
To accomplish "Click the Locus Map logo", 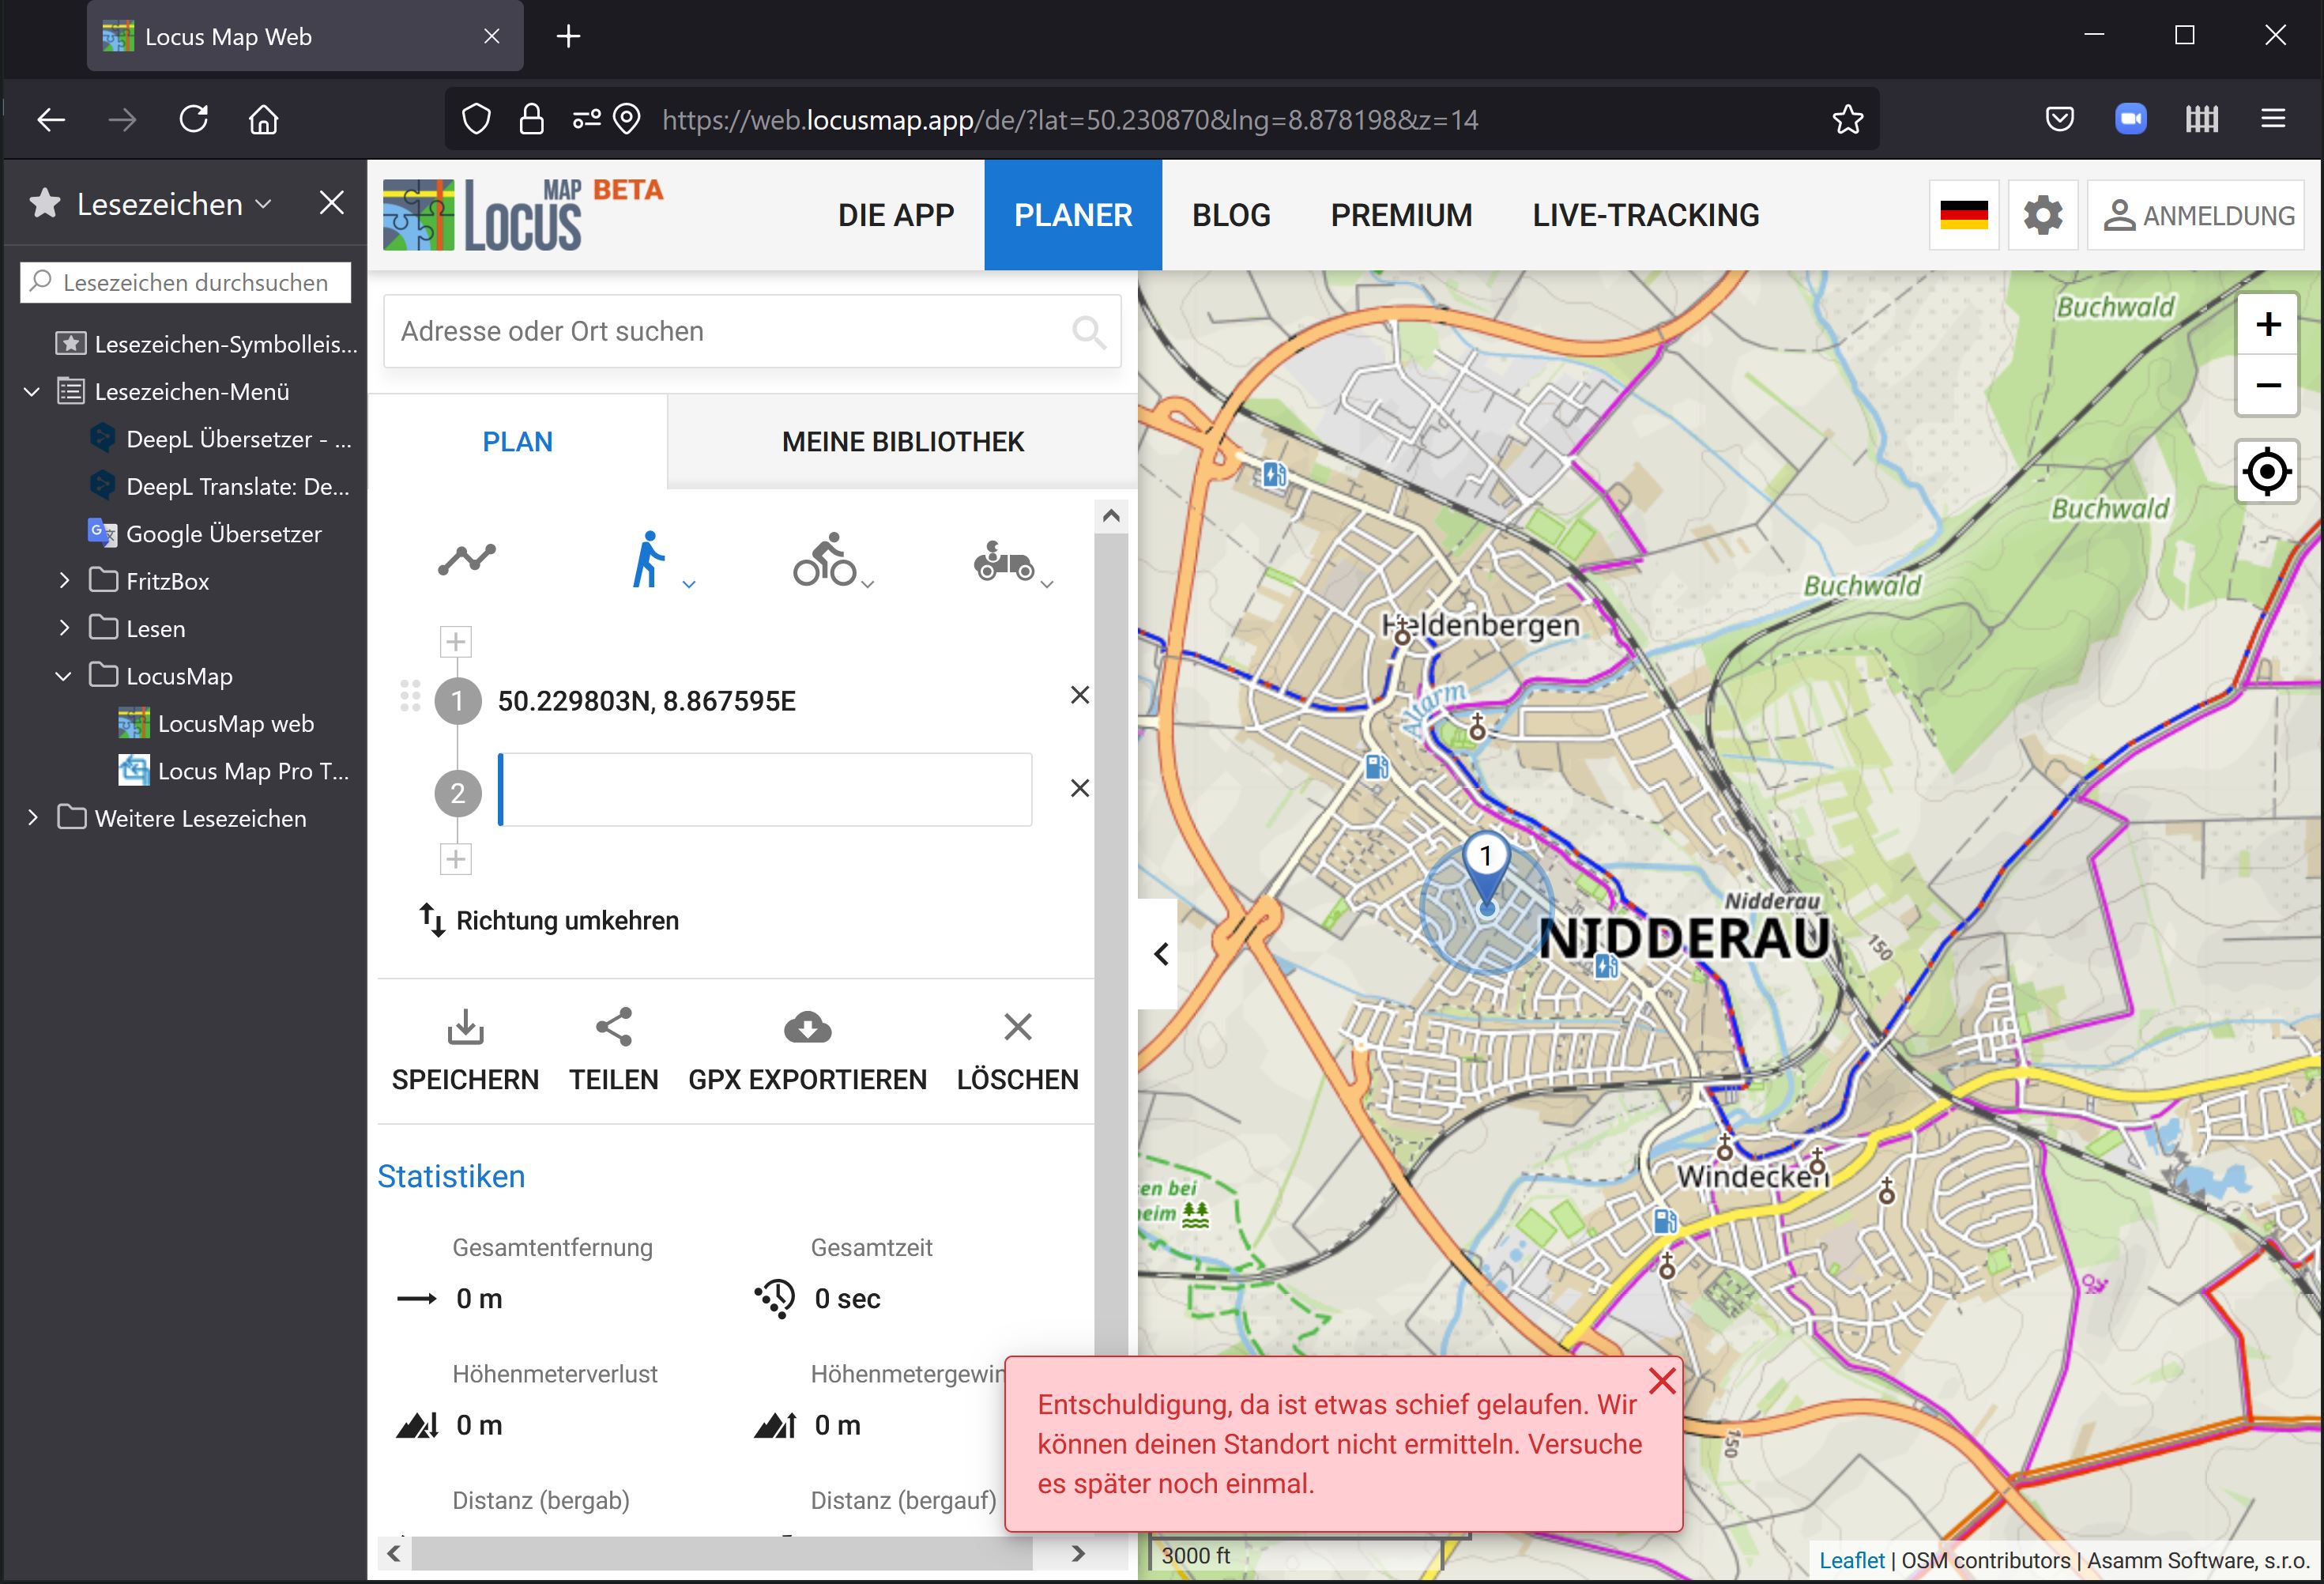I will [522, 214].
